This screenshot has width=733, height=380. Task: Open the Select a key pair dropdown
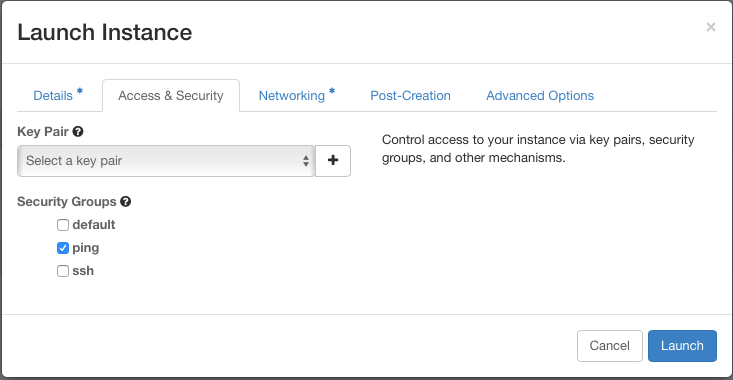166,161
